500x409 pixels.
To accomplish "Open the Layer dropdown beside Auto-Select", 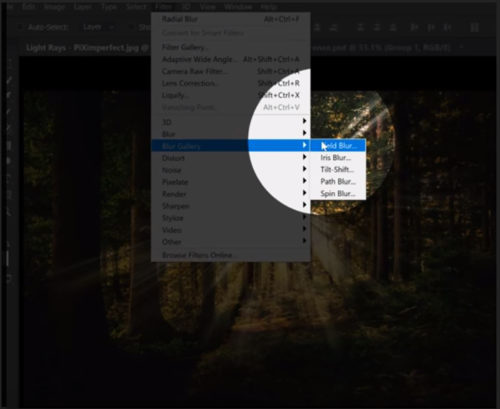I will click(x=98, y=27).
